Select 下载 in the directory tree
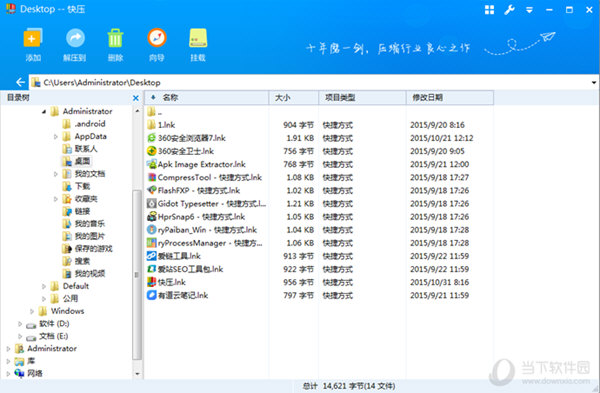600x393 pixels. (x=82, y=186)
